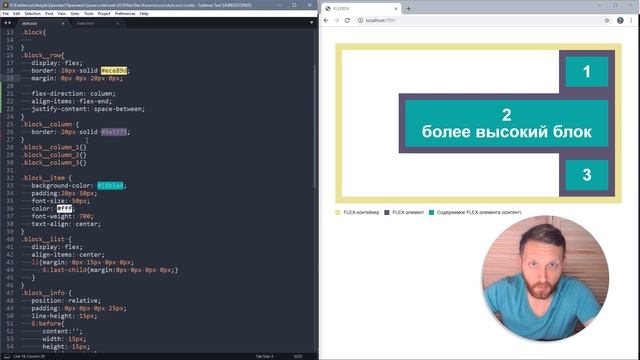Image resolution: width=640 pixels, height=360 pixels.
Task: Click the '.block__column_2{}' line
Action: [x=54, y=155]
